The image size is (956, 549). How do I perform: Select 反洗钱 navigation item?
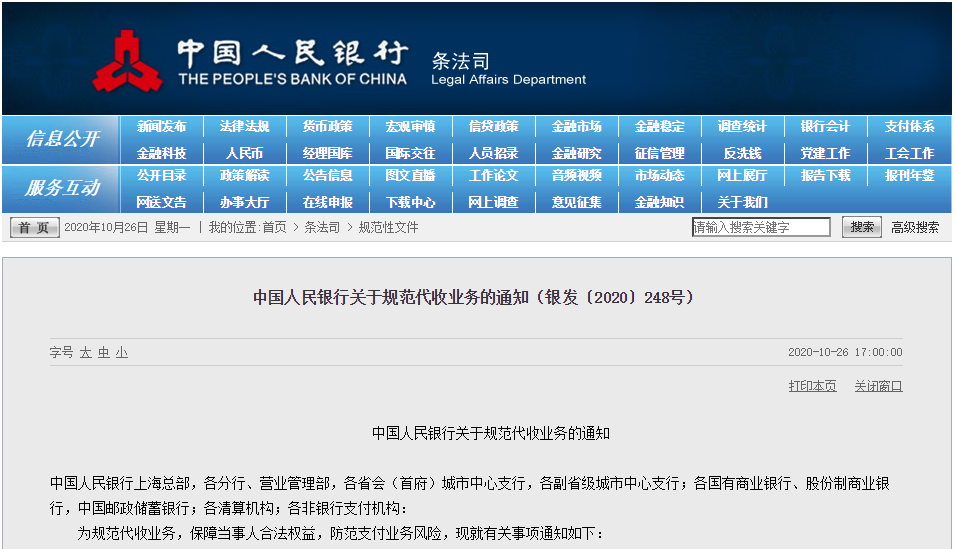[x=742, y=153]
